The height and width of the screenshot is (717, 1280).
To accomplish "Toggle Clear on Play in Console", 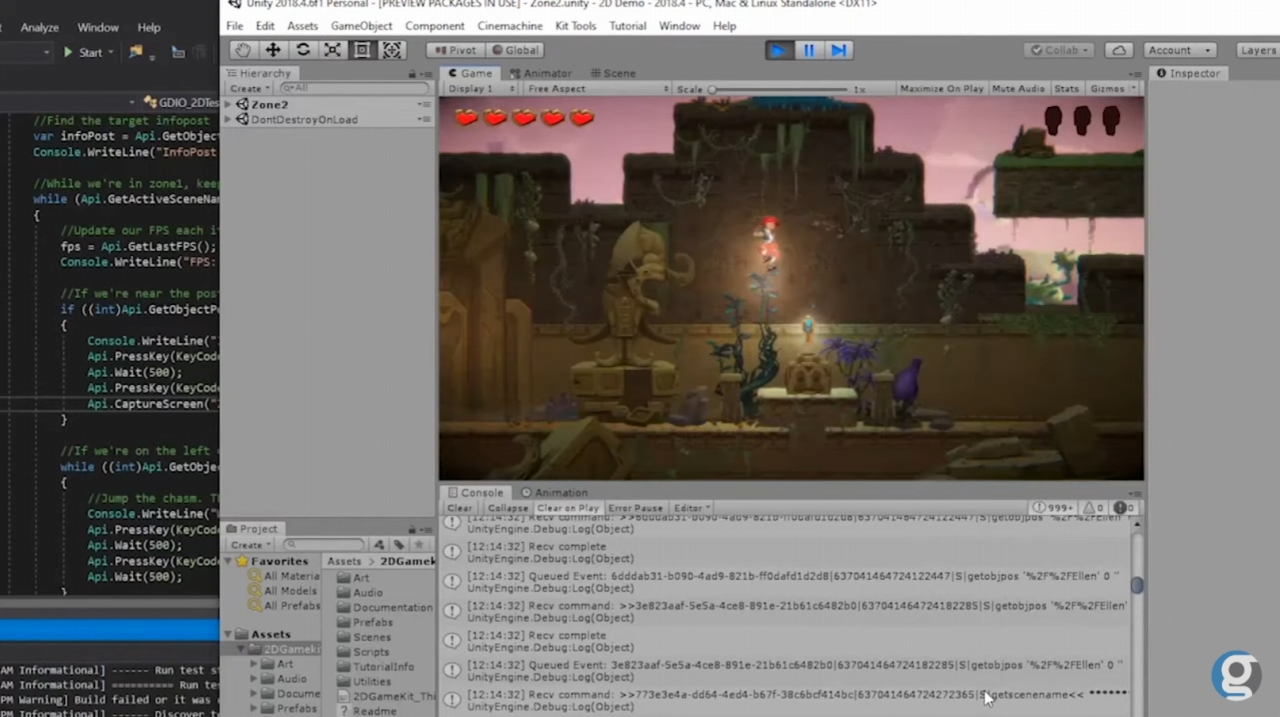I will click(x=568, y=508).
